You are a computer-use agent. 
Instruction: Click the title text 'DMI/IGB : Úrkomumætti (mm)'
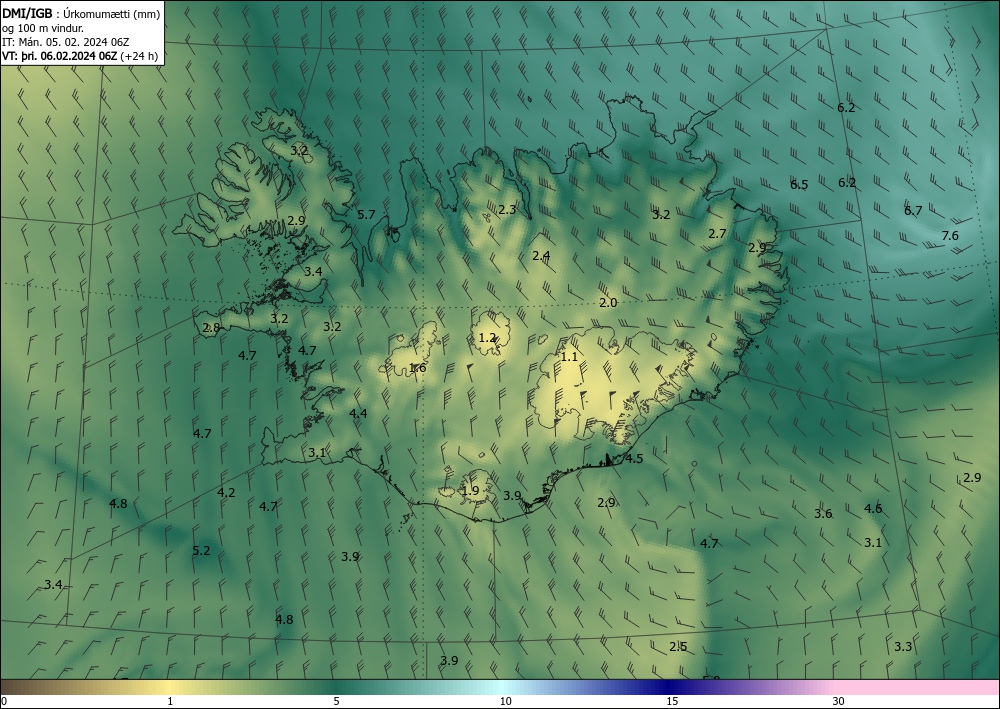[x=81, y=14]
